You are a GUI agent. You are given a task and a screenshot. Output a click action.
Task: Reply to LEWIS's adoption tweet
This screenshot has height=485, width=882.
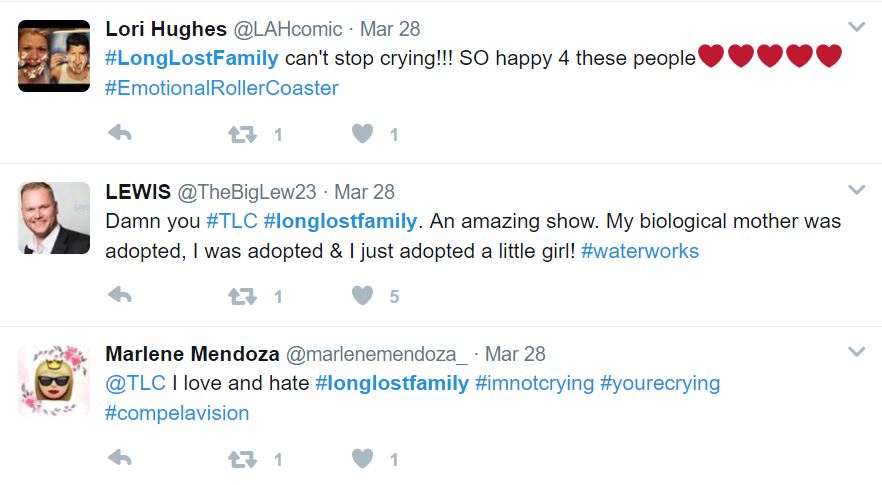click(119, 296)
